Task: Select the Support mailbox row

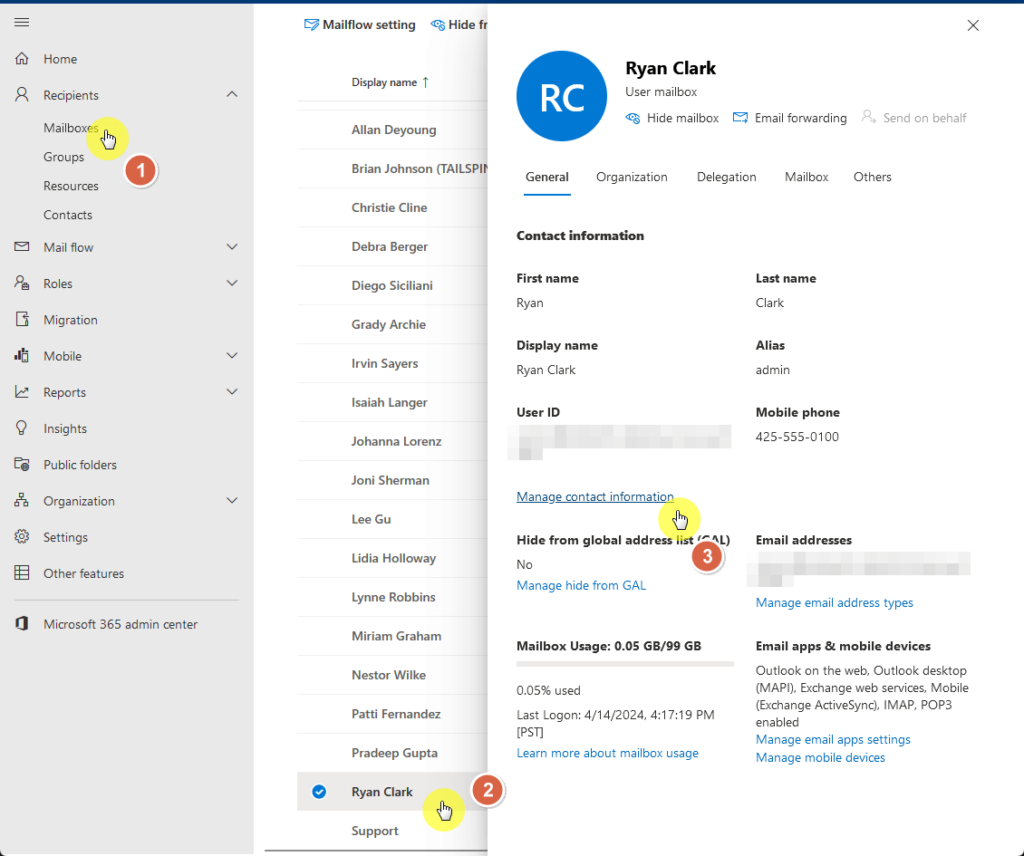Action: click(x=392, y=831)
